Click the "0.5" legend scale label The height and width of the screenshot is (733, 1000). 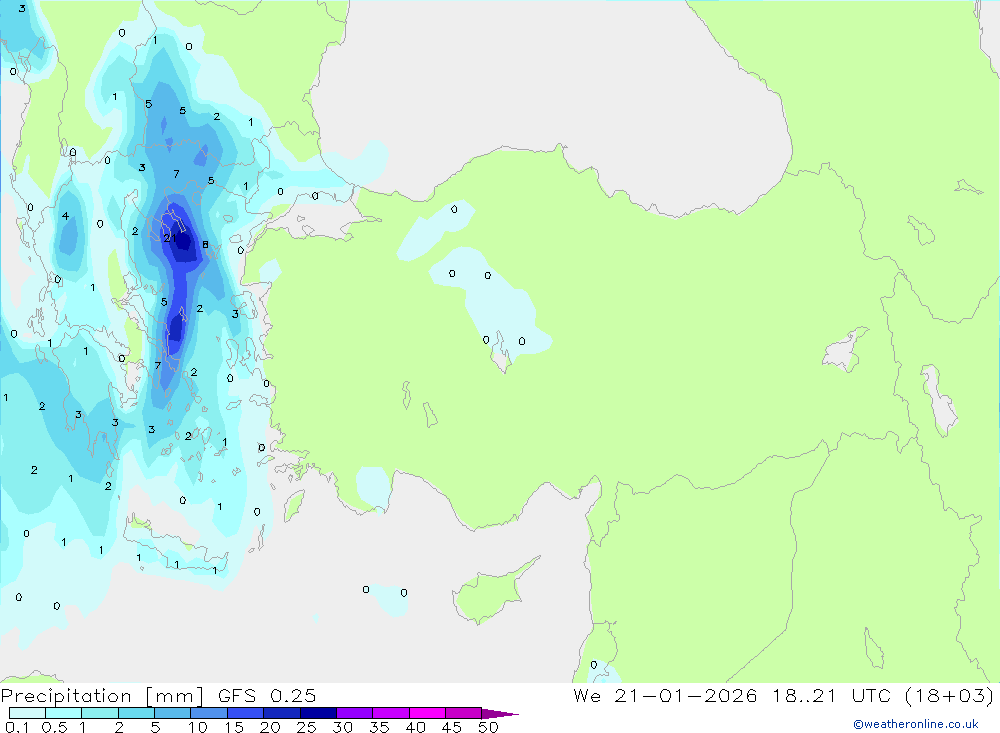click(x=54, y=727)
